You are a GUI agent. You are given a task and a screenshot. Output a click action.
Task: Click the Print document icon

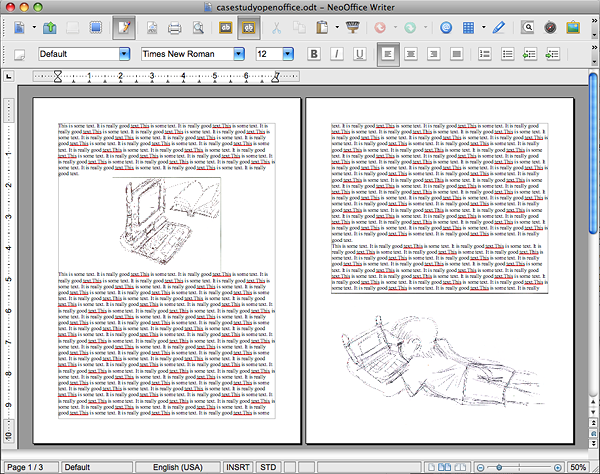[176, 28]
